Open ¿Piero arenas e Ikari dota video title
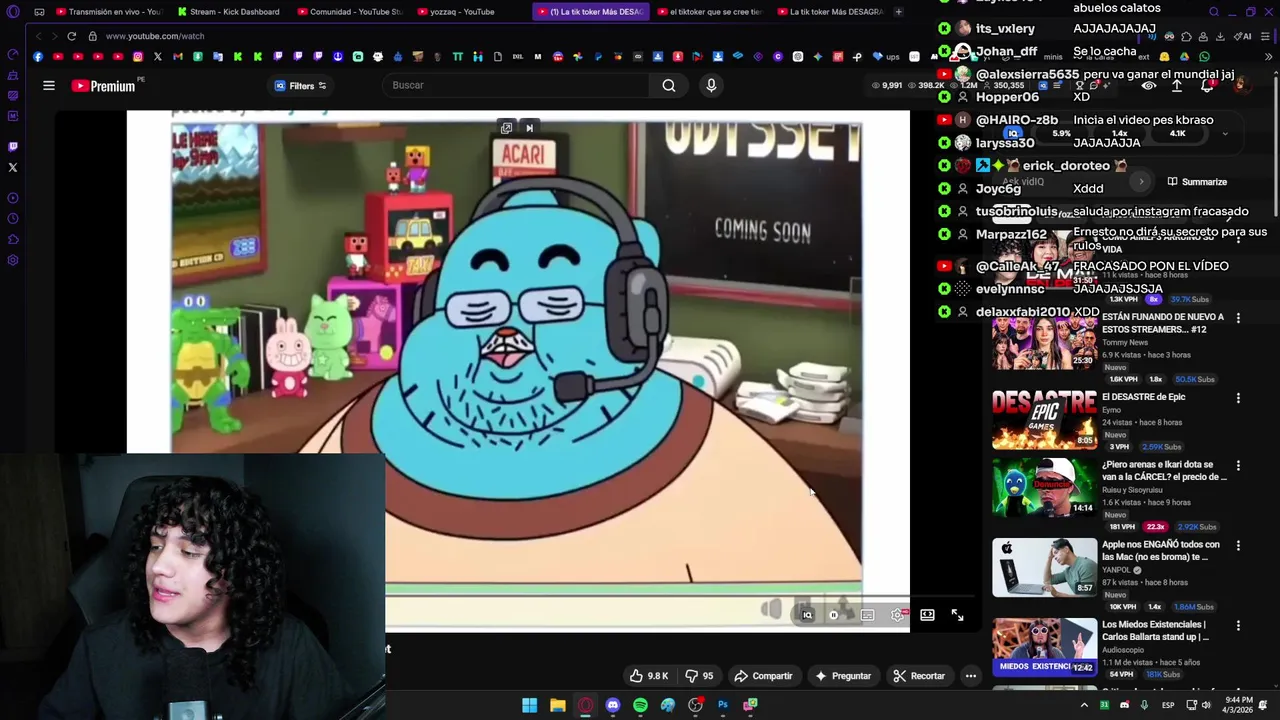This screenshot has width=1280, height=720. [x=1164, y=471]
